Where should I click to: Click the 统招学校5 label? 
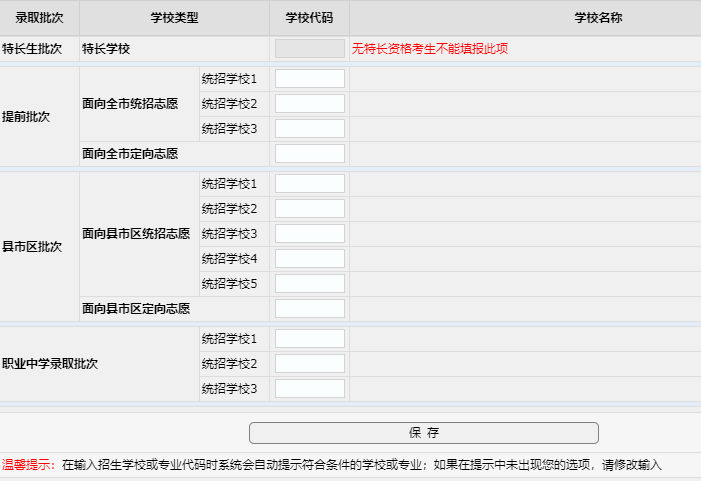coord(229,284)
